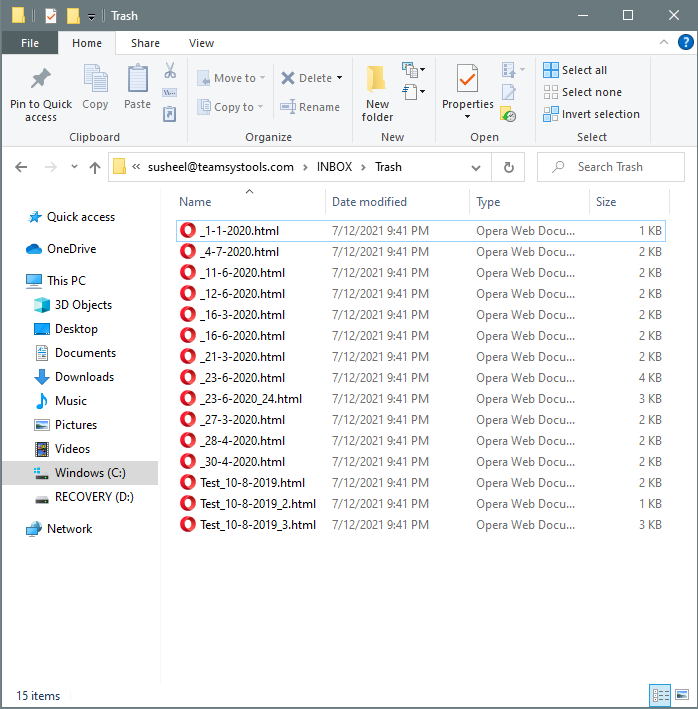Click the New folder icon
The width and height of the screenshot is (698, 709).
pyautogui.click(x=376, y=78)
